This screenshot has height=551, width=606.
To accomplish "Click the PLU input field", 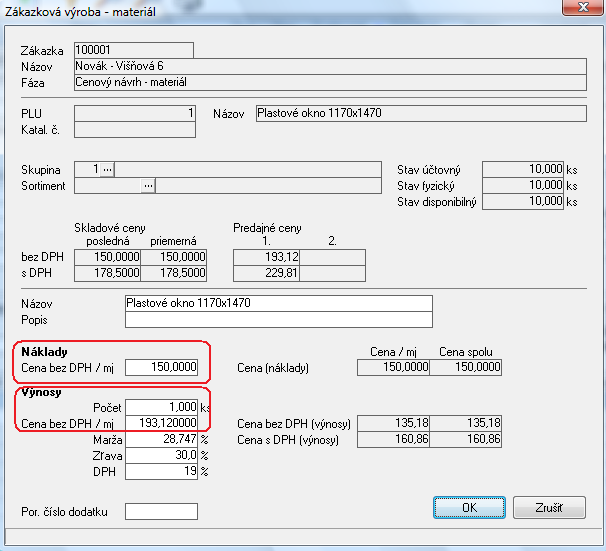I will [134, 114].
